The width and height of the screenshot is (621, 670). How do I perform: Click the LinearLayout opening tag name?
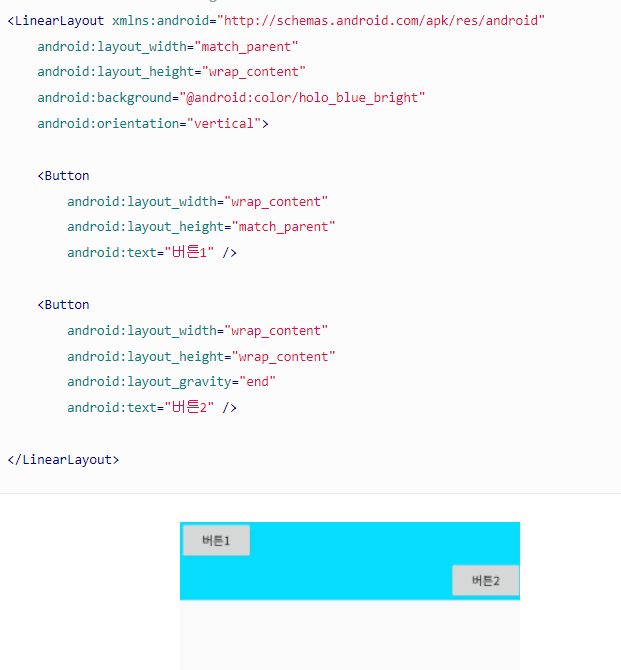(x=59, y=21)
